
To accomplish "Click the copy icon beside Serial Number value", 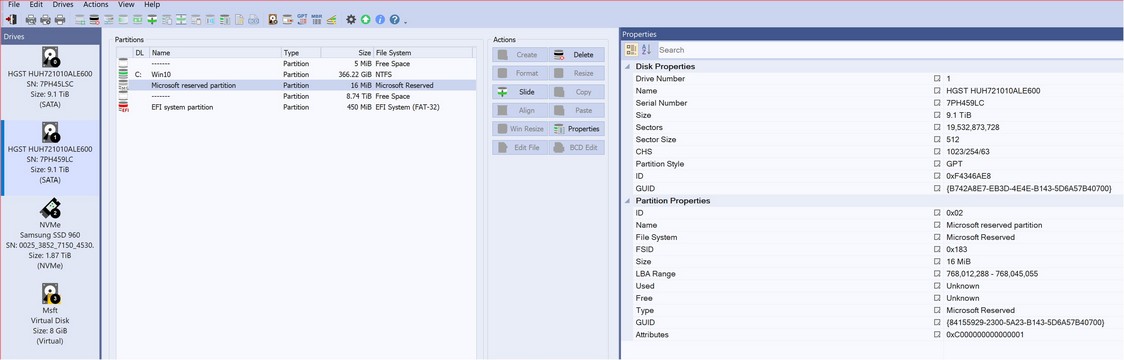I will [x=936, y=103].
